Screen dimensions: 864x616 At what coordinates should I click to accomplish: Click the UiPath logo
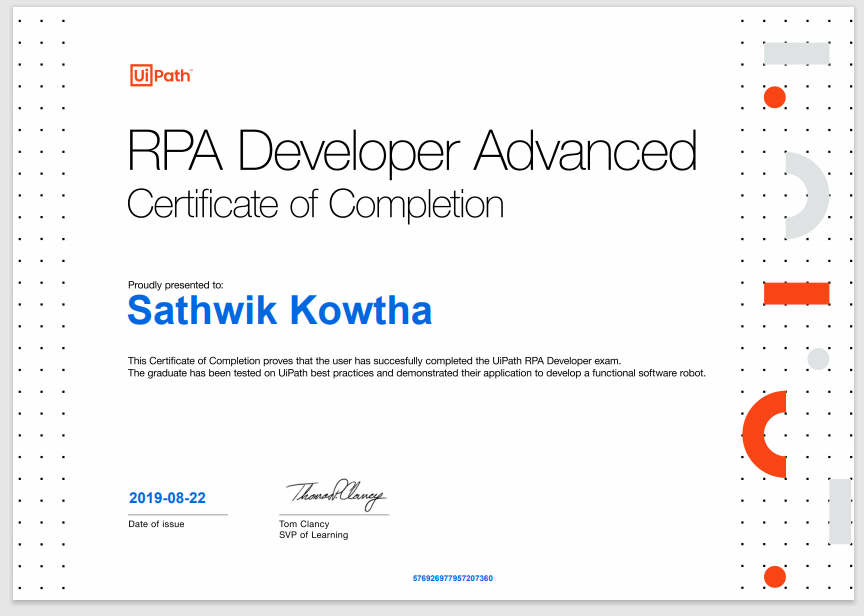pos(160,75)
